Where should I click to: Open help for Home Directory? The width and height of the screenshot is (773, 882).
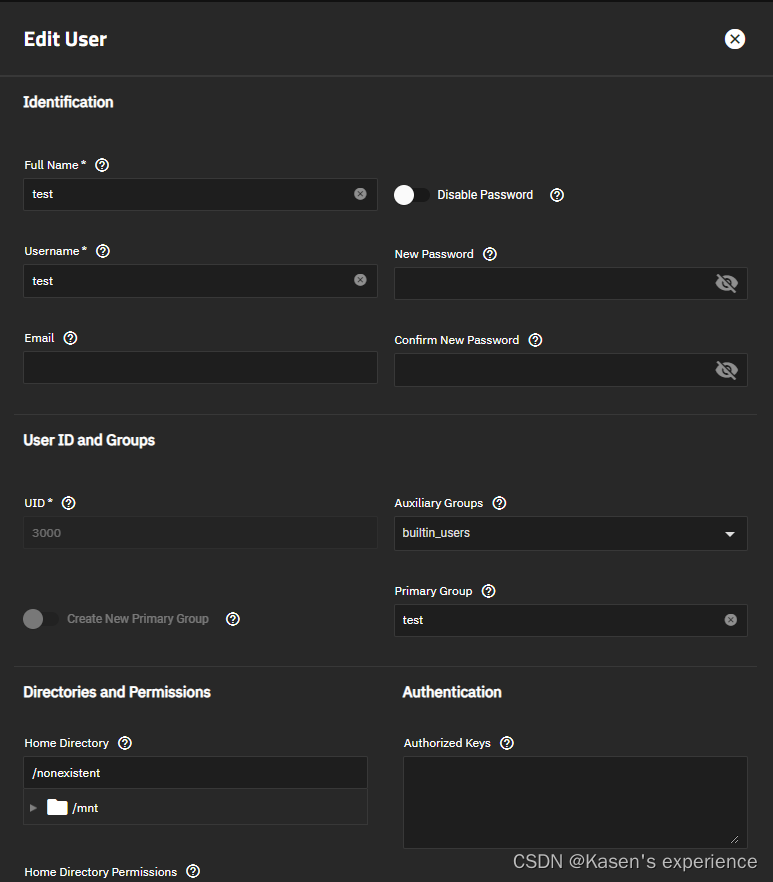point(125,743)
